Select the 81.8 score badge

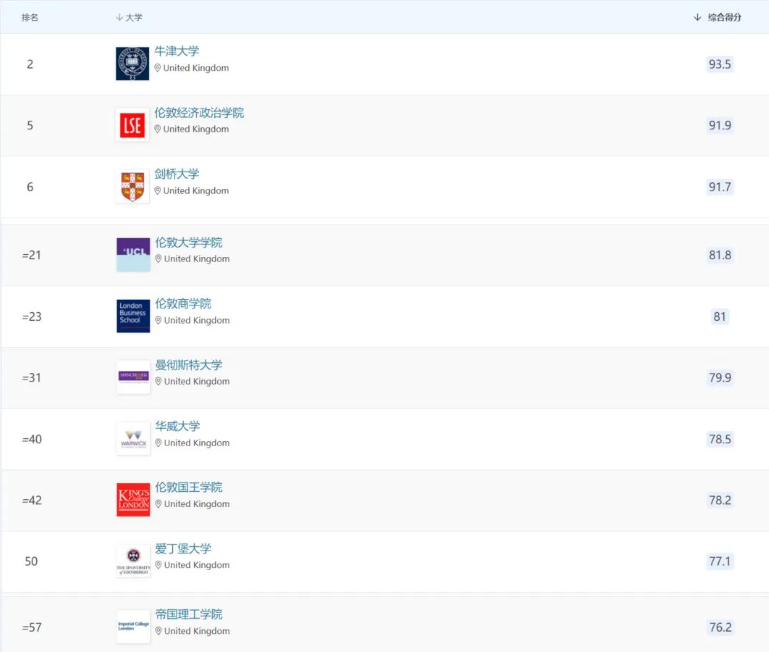pyautogui.click(x=720, y=255)
